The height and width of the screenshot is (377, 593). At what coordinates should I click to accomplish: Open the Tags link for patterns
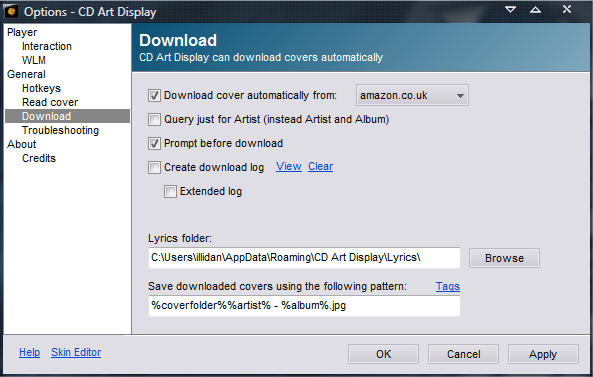(448, 286)
